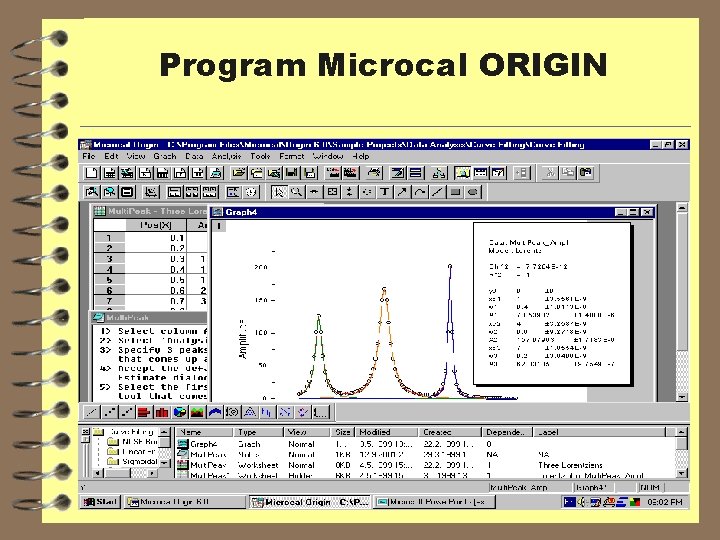720x540 pixels.
Task: Select the Data Reader tool
Action: click(x=332, y=192)
